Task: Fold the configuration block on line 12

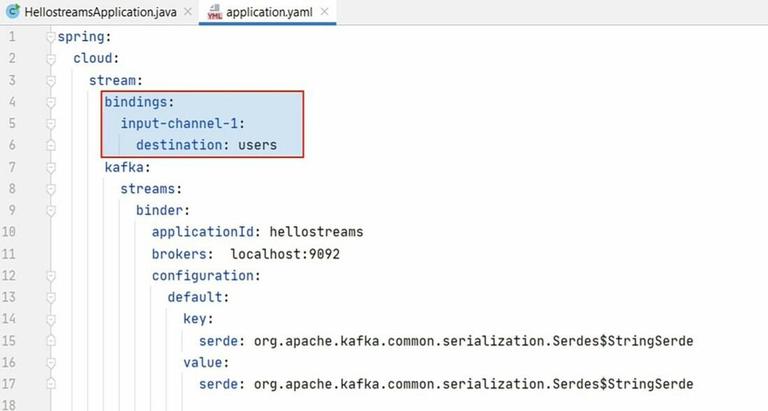Action: click(51, 275)
